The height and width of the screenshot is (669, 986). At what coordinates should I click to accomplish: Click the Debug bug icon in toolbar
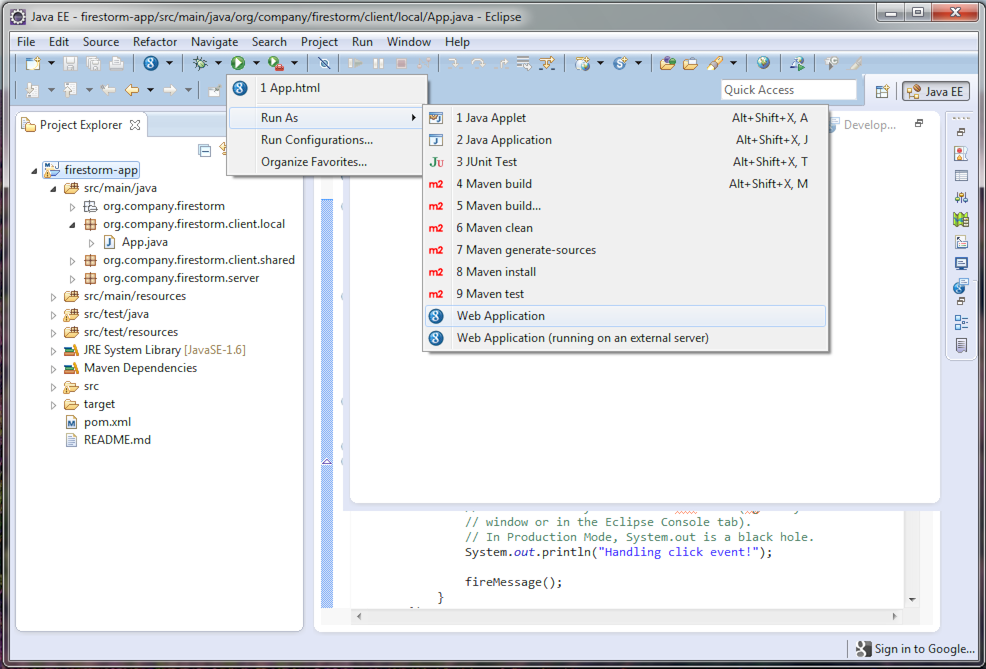point(200,63)
